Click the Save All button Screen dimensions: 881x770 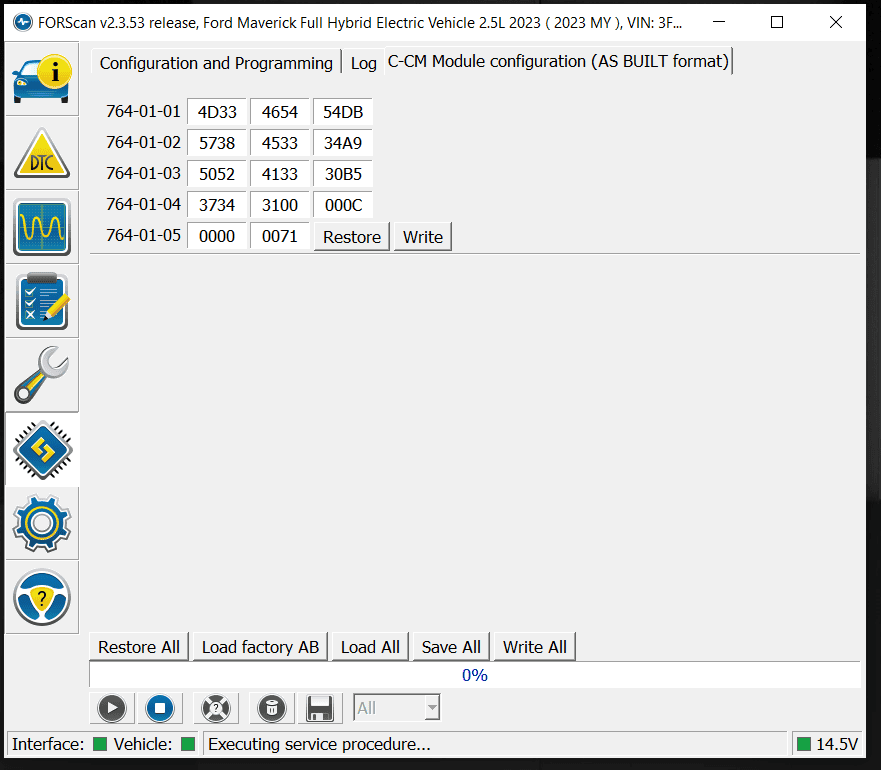tap(451, 647)
